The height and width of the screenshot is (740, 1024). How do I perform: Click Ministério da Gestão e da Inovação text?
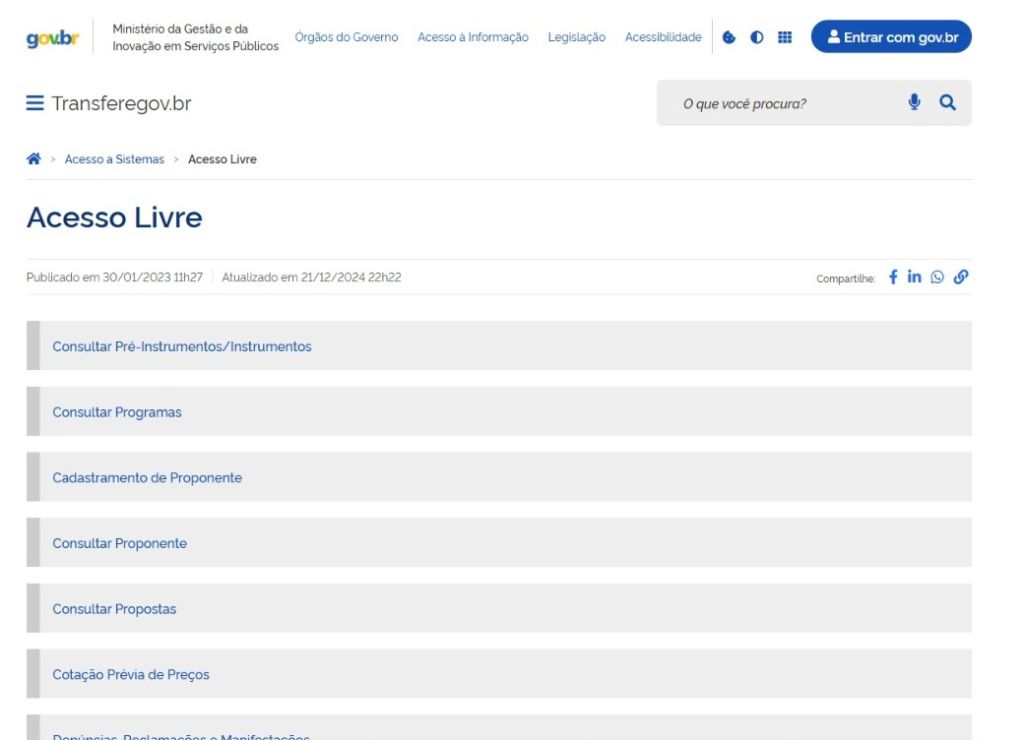pyautogui.click(x=195, y=37)
